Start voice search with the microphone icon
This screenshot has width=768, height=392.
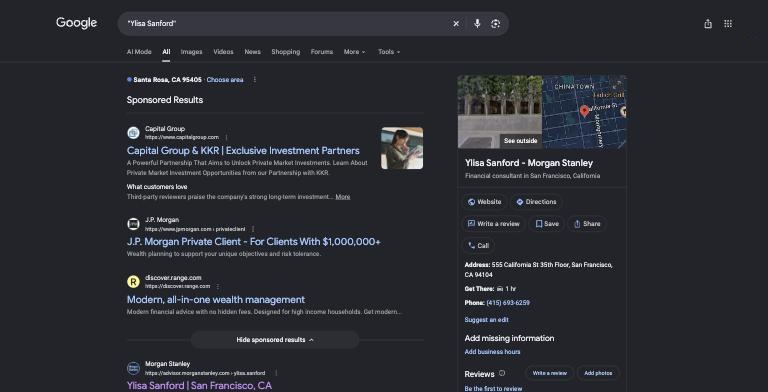pyautogui.click(x=477, y=24)
